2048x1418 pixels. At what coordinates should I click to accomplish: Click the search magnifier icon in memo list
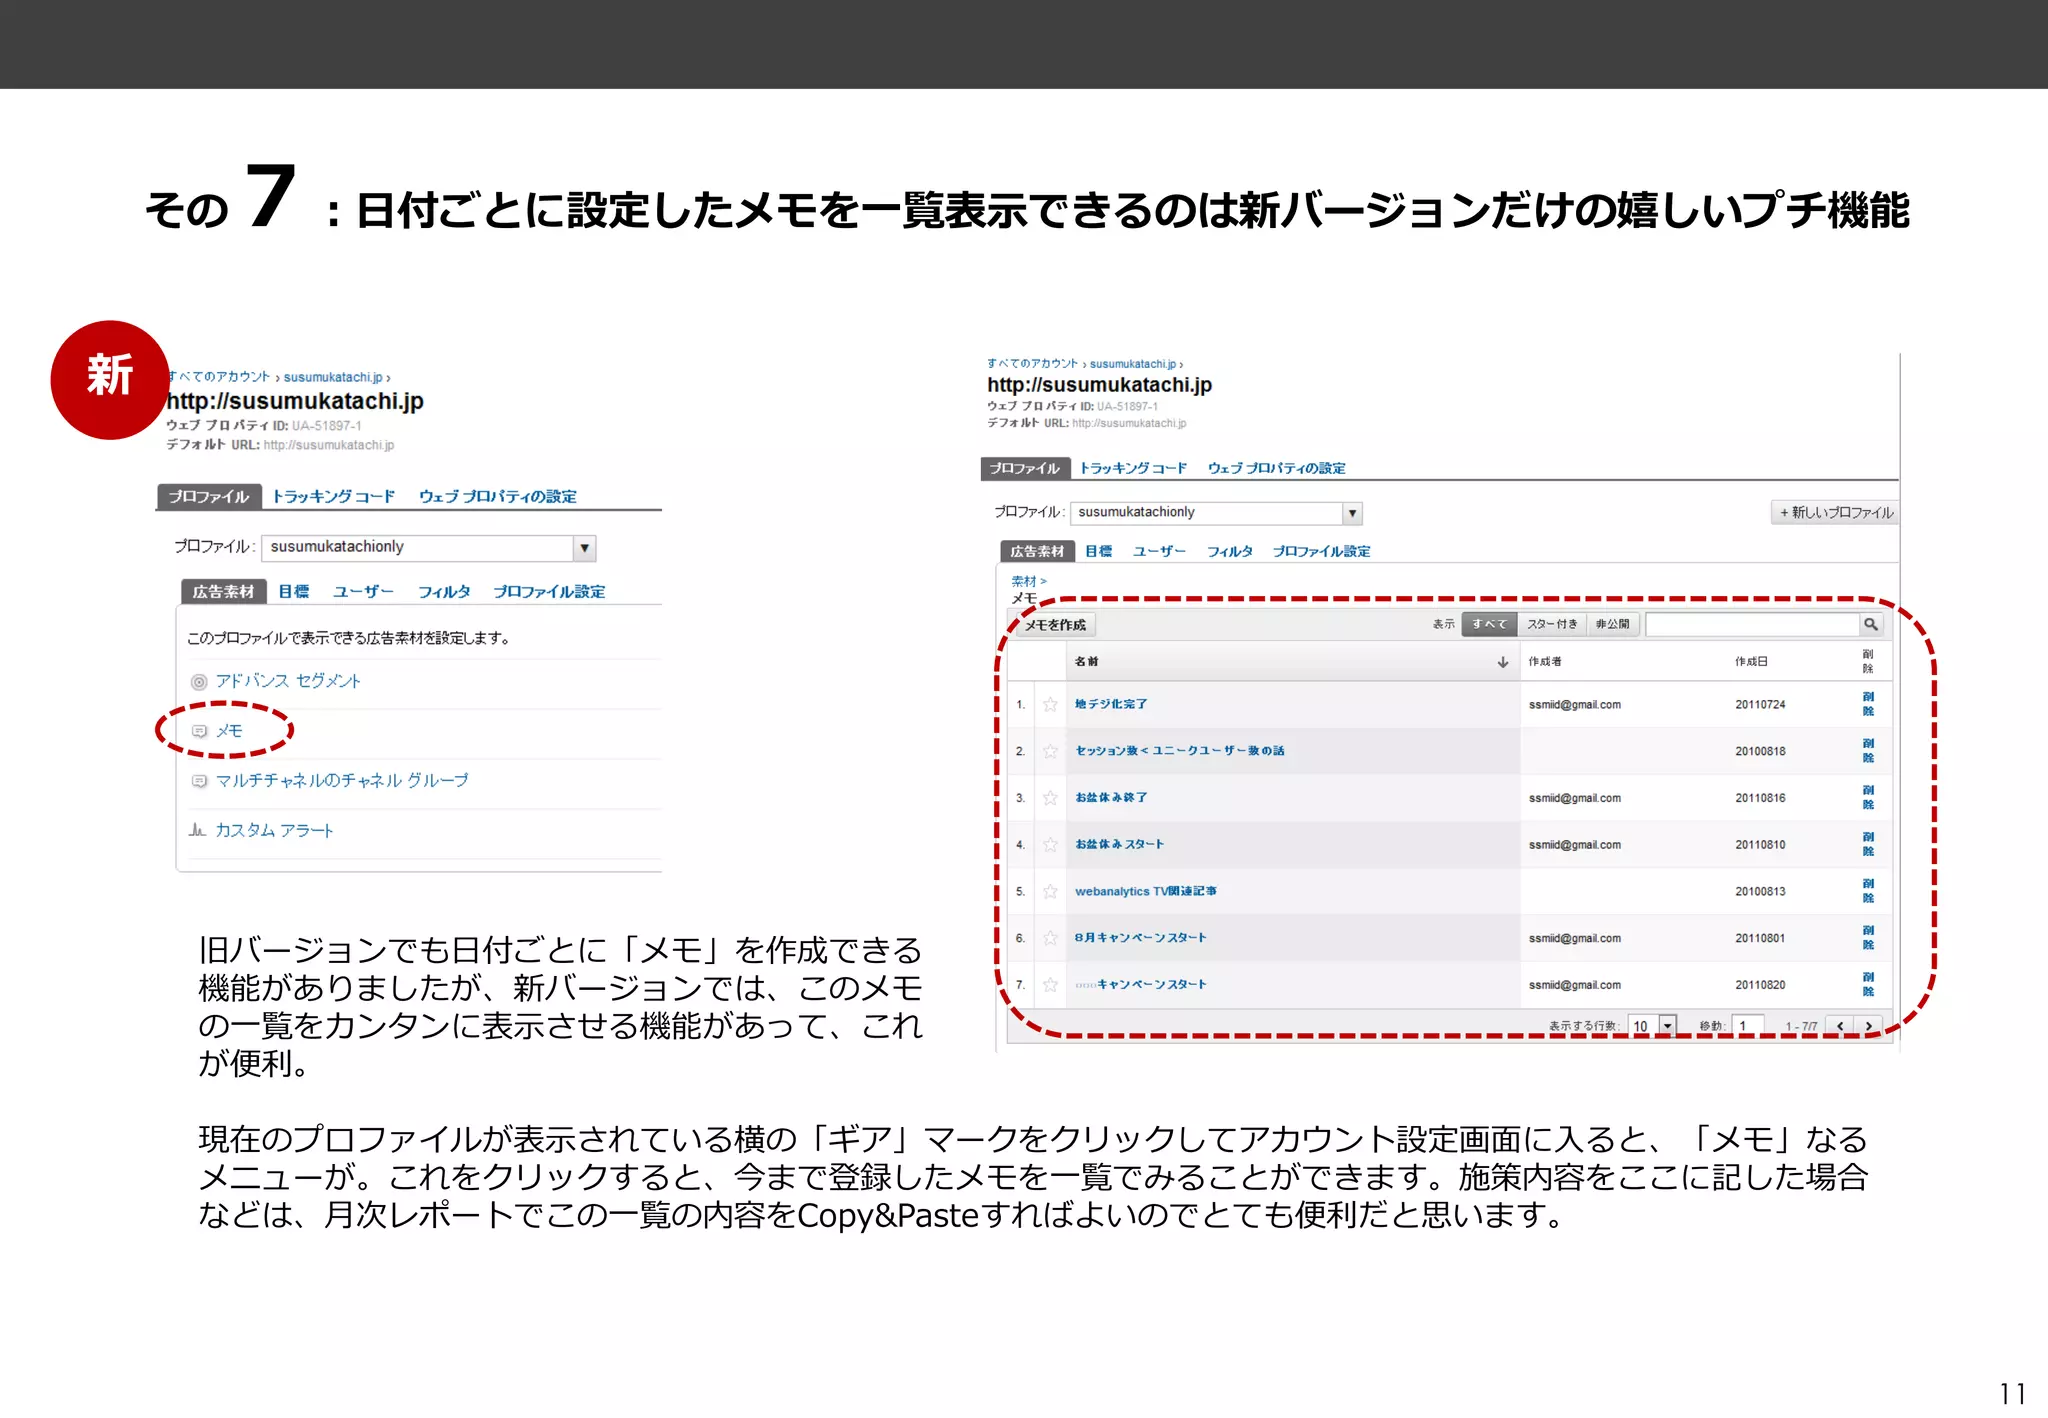[1871, 624]
